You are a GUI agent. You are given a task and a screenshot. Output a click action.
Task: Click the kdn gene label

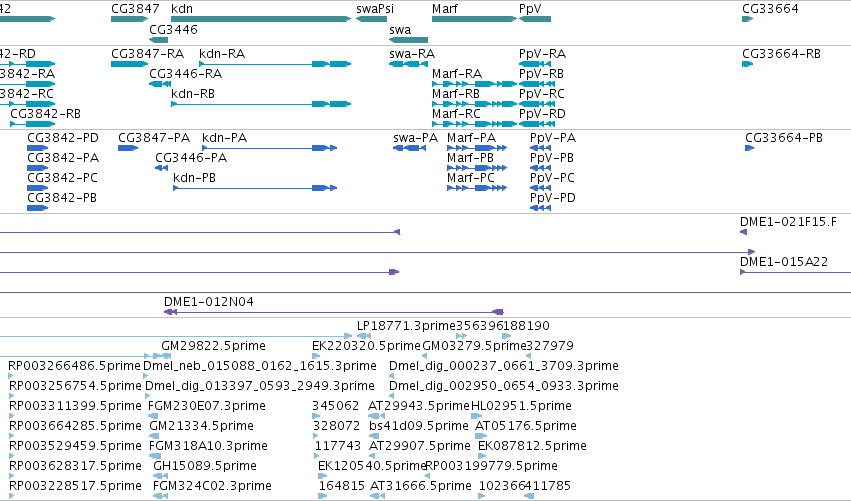point(182,9)
